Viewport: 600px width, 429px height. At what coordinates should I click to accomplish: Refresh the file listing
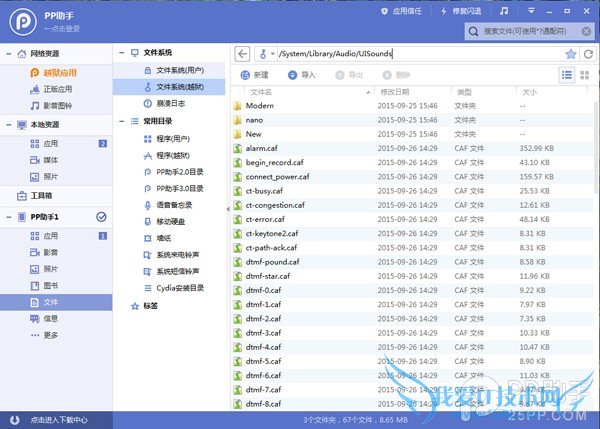pos(589,54)
